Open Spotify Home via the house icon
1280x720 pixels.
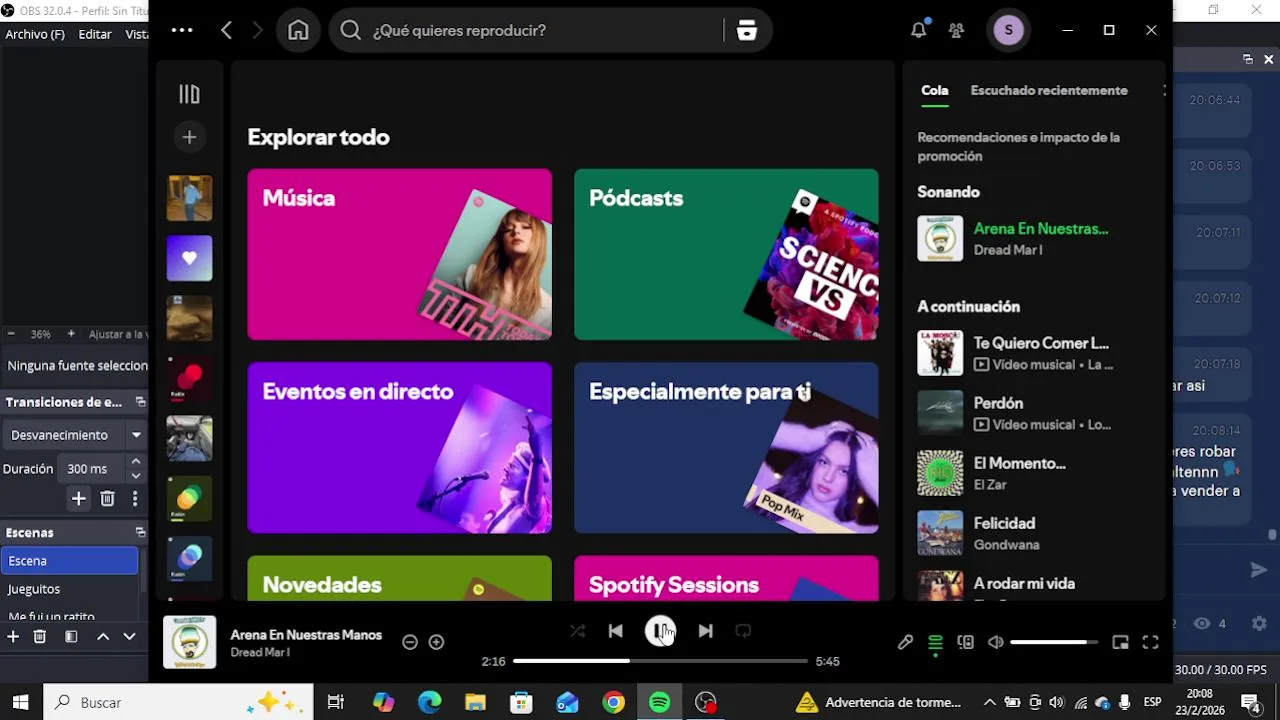[298, 30]
